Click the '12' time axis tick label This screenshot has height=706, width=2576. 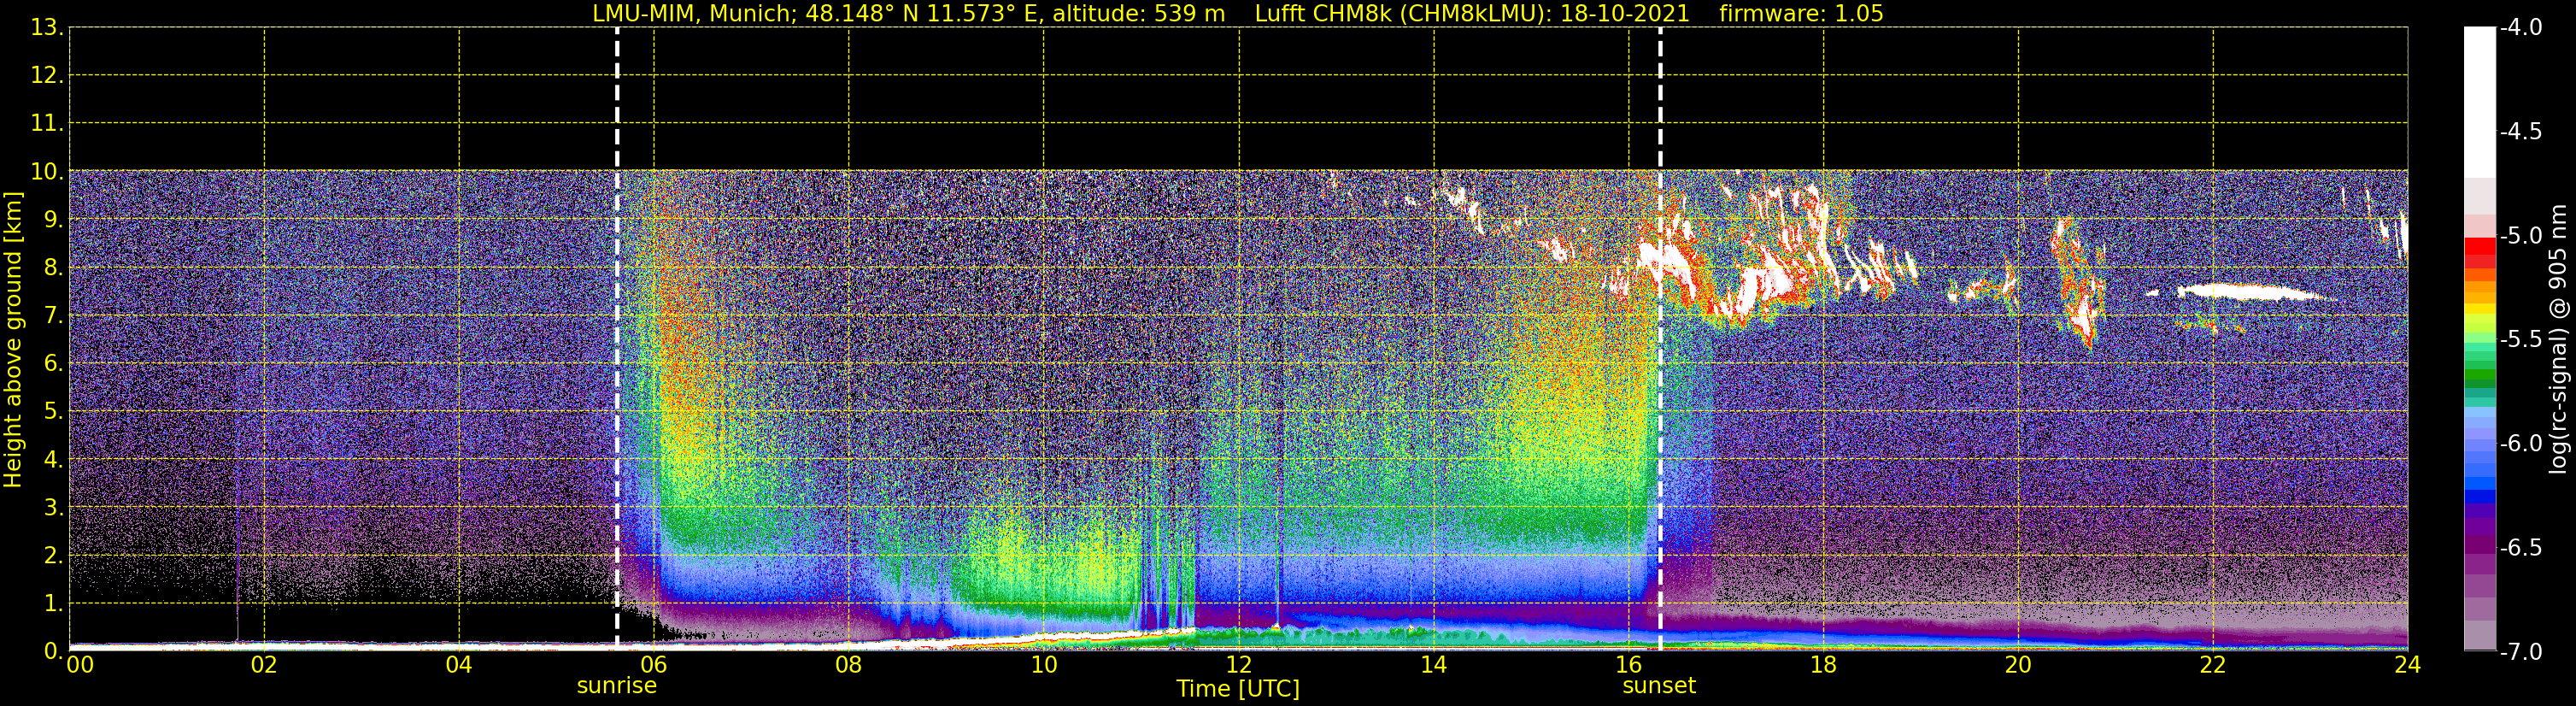pyautogui.click(x=1239, y=665)
